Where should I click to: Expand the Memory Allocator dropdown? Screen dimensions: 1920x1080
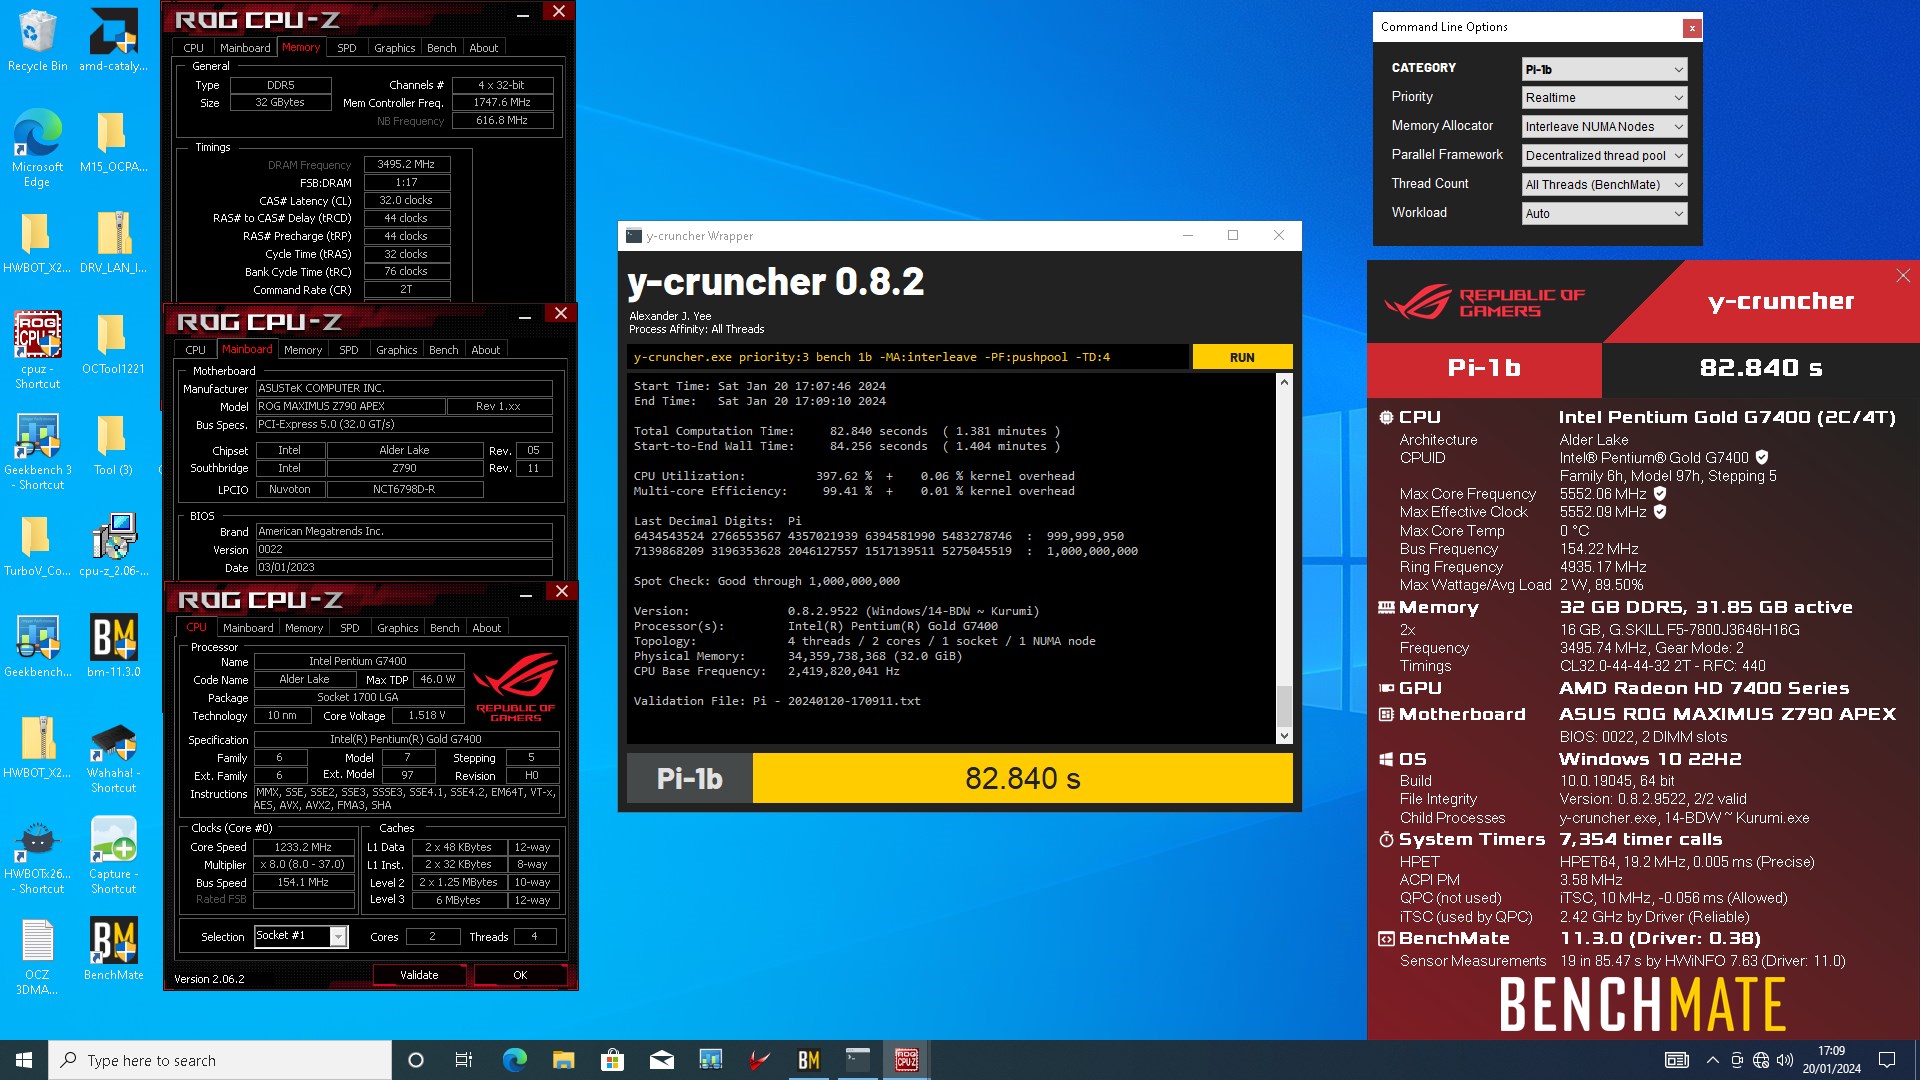[x=1604, y=127]
